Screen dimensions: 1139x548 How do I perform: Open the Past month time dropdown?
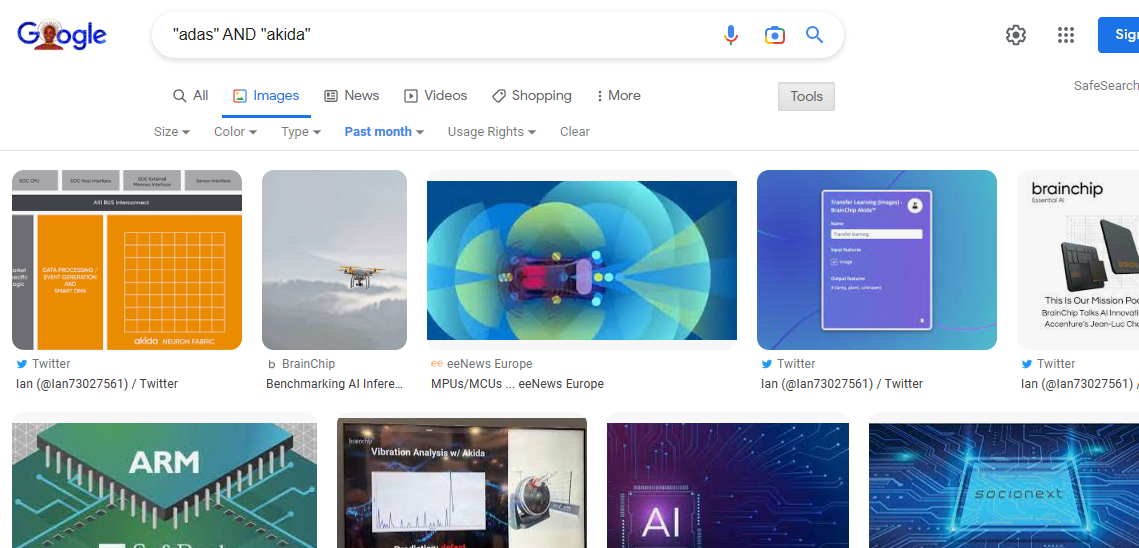[x=384, y=132]
